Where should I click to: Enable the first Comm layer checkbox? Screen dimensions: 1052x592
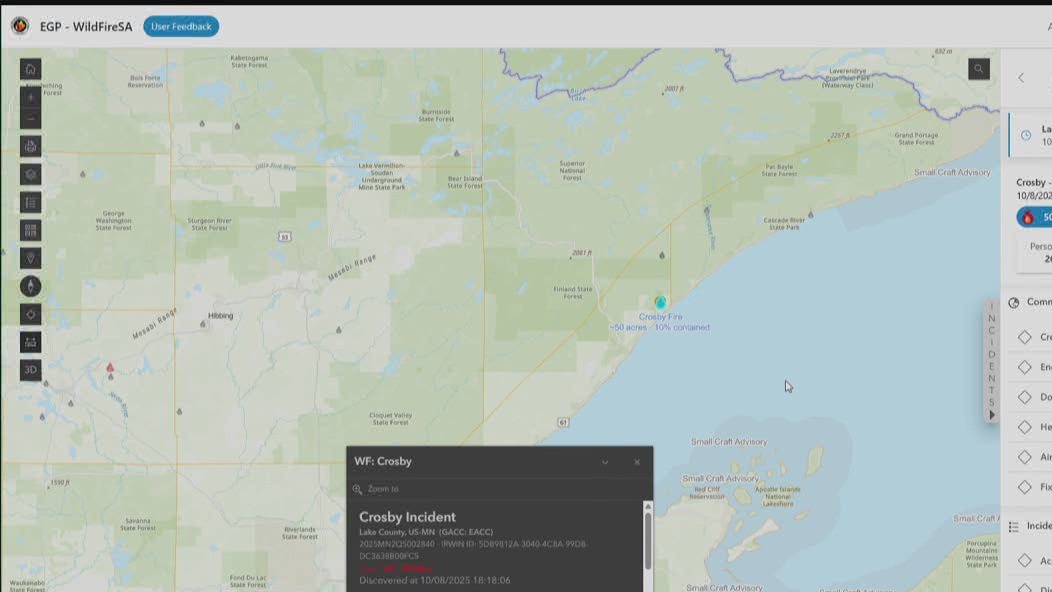click(x=1026, y=336)
